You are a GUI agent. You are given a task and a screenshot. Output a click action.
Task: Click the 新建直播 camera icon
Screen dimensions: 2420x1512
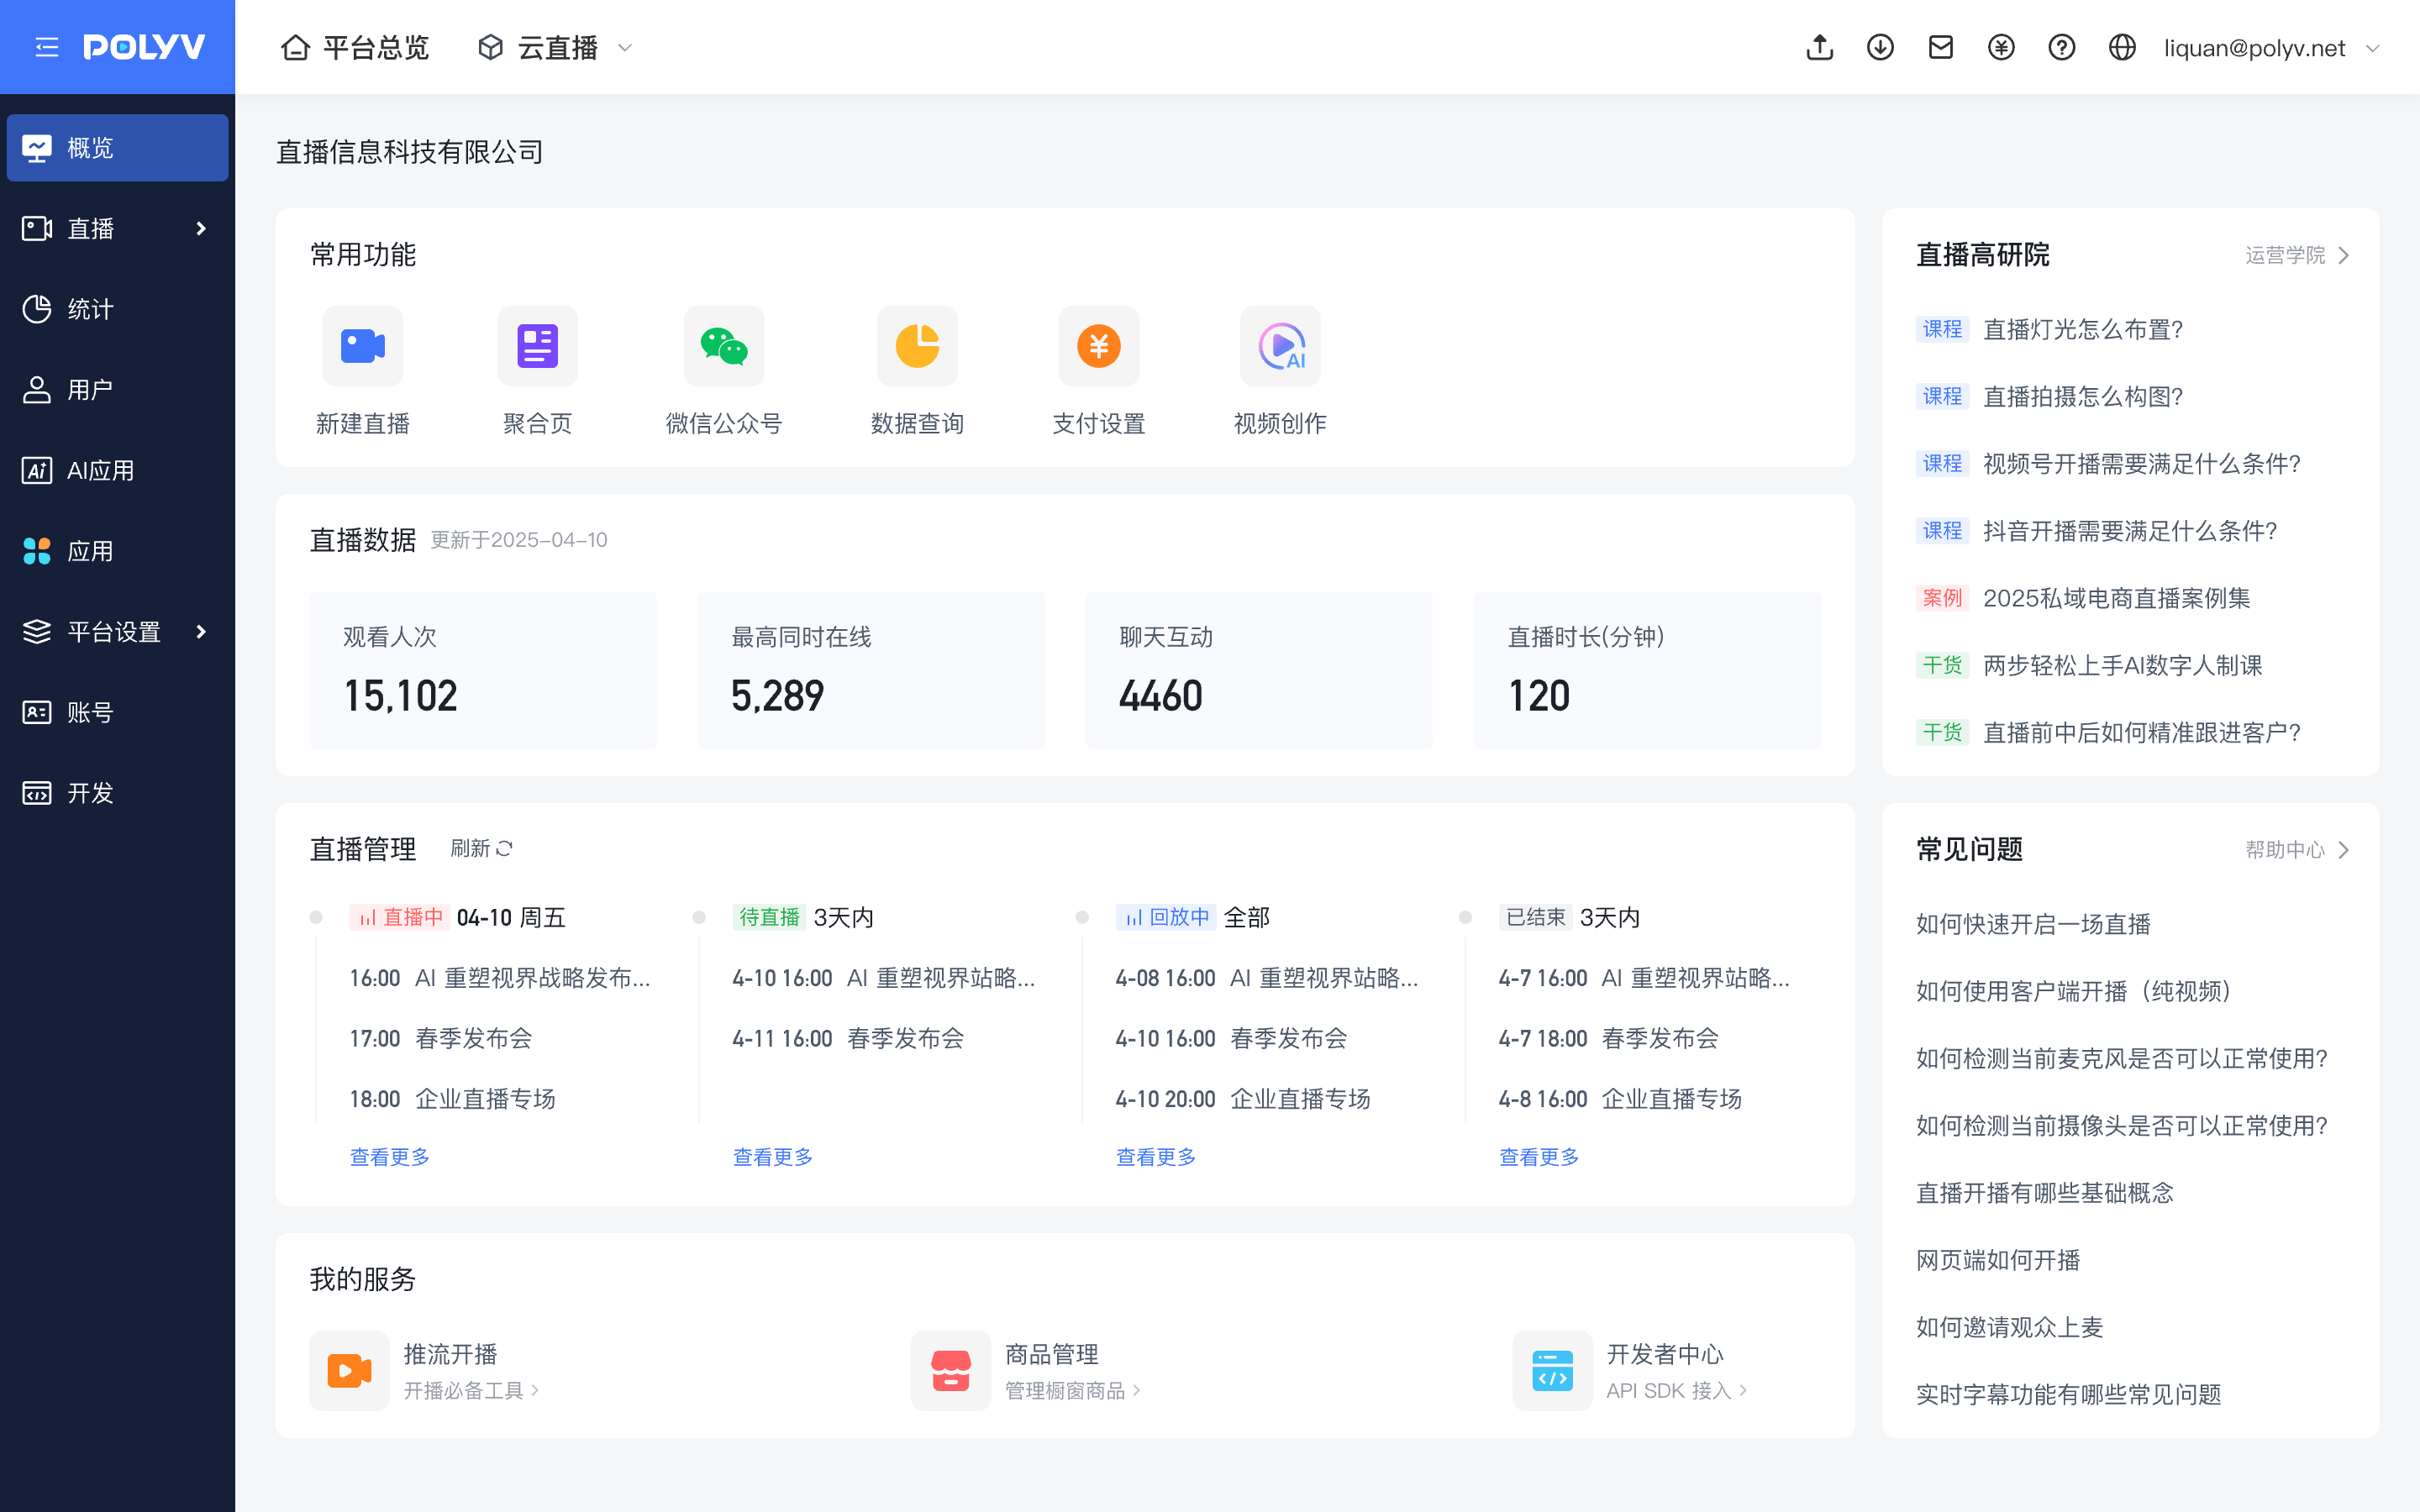[362, 346]
